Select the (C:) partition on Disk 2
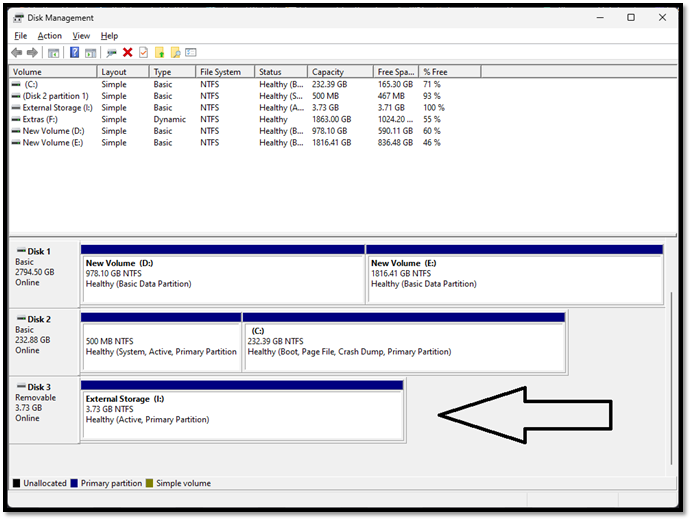Screen dimensions: 692x521 coord(404,345)
